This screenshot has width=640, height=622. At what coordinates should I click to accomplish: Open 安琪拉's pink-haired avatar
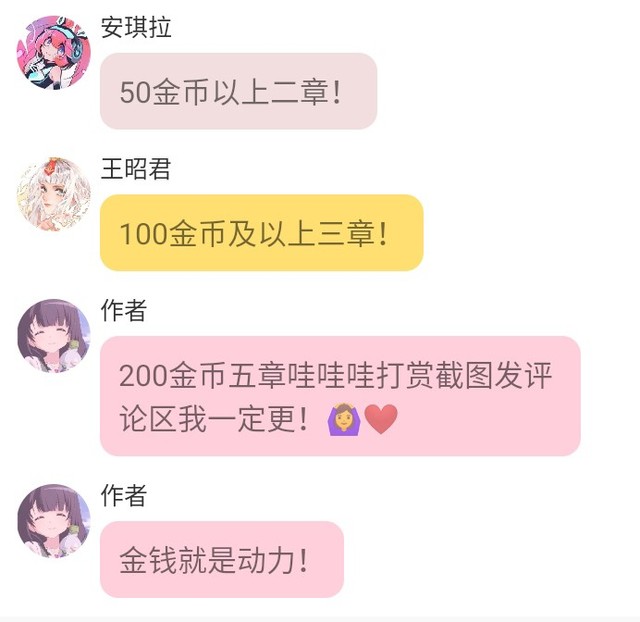point(53,52)
